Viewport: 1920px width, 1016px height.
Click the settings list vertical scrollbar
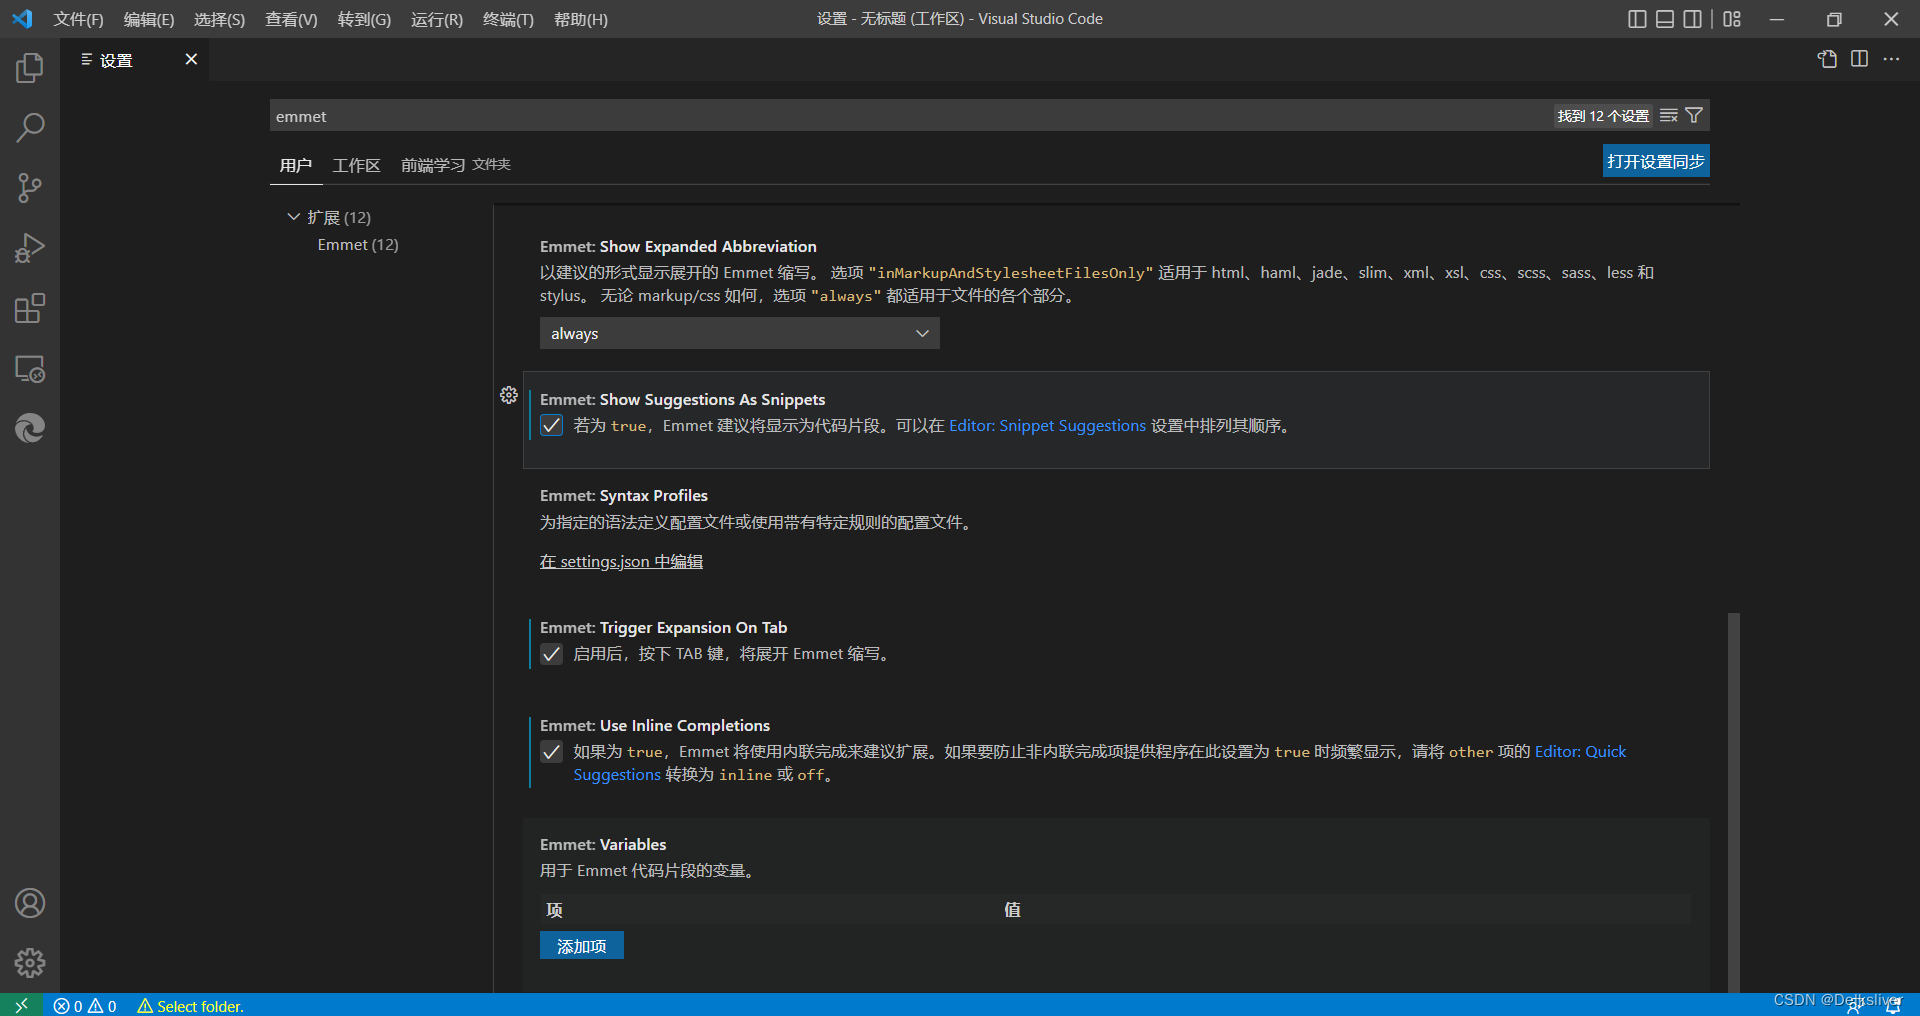point(1734,802)
